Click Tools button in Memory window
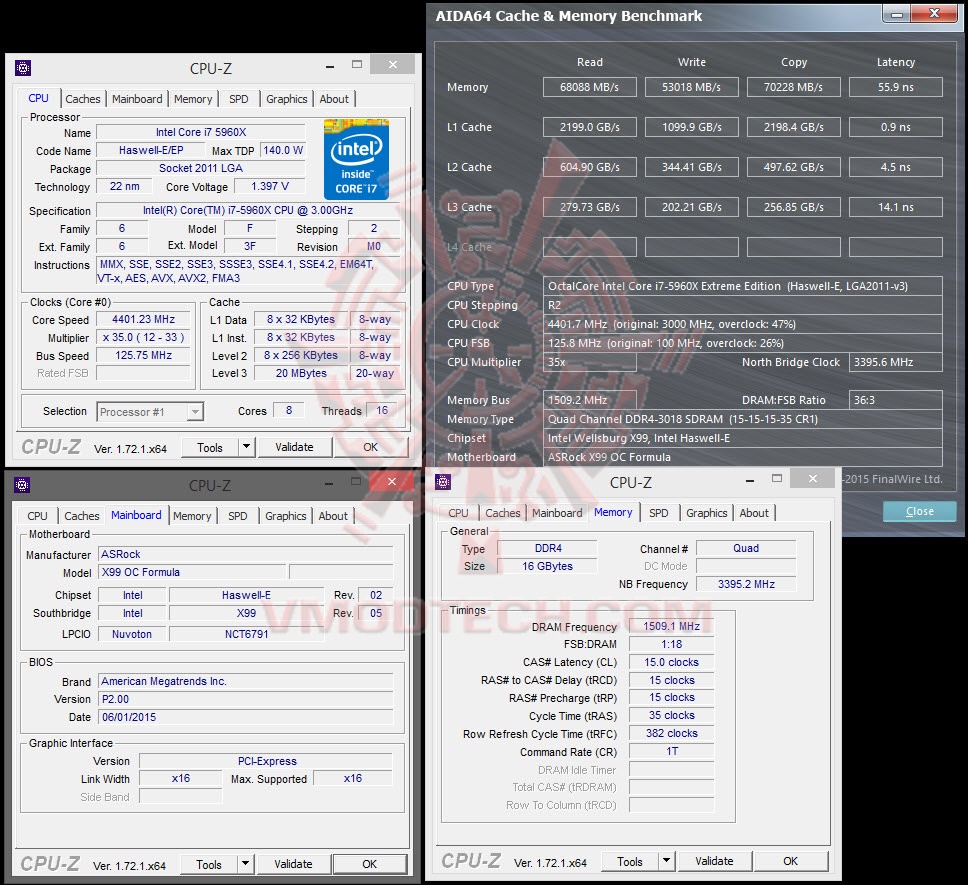This screenshot has height=885, width=968. coord(630,862)
